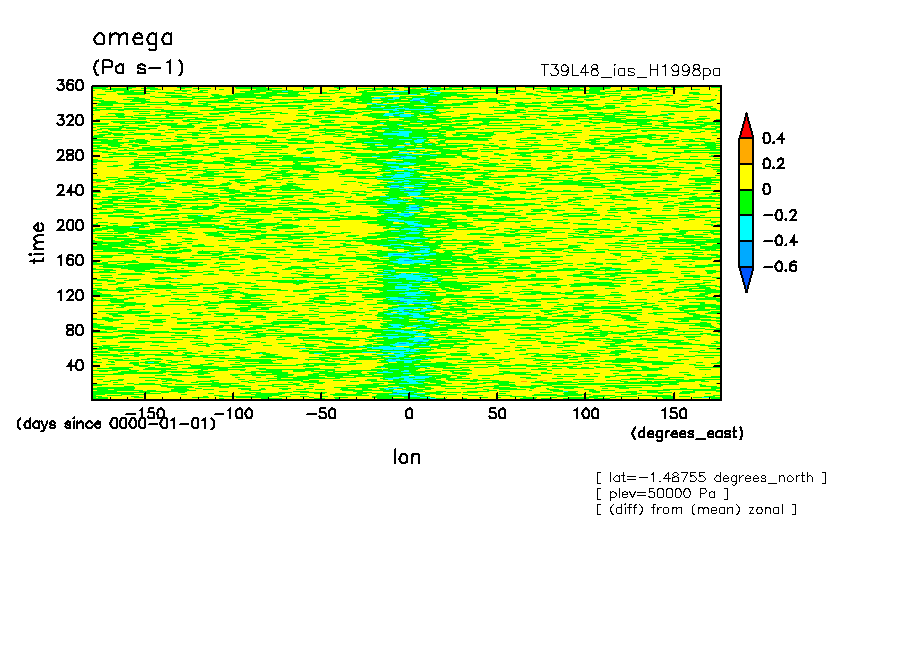
Task: Click the colorbar label -0.6
Action: click(x=780, y=266)
